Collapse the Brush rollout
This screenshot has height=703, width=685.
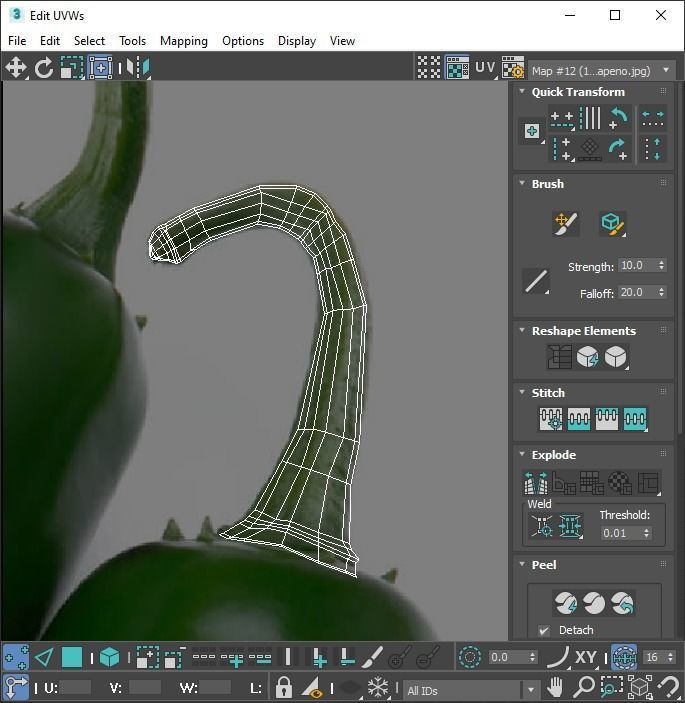522,183
